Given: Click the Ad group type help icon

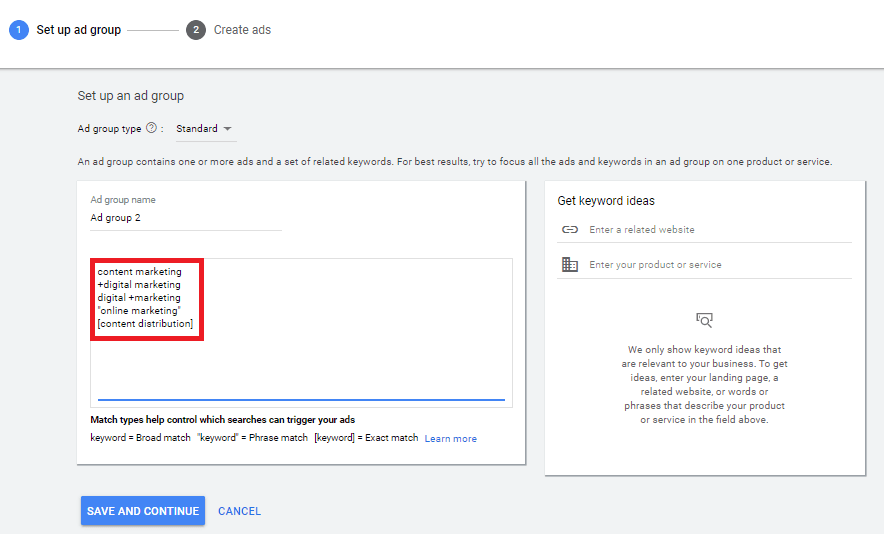Looking at the screenshot, I should point(151,128).
